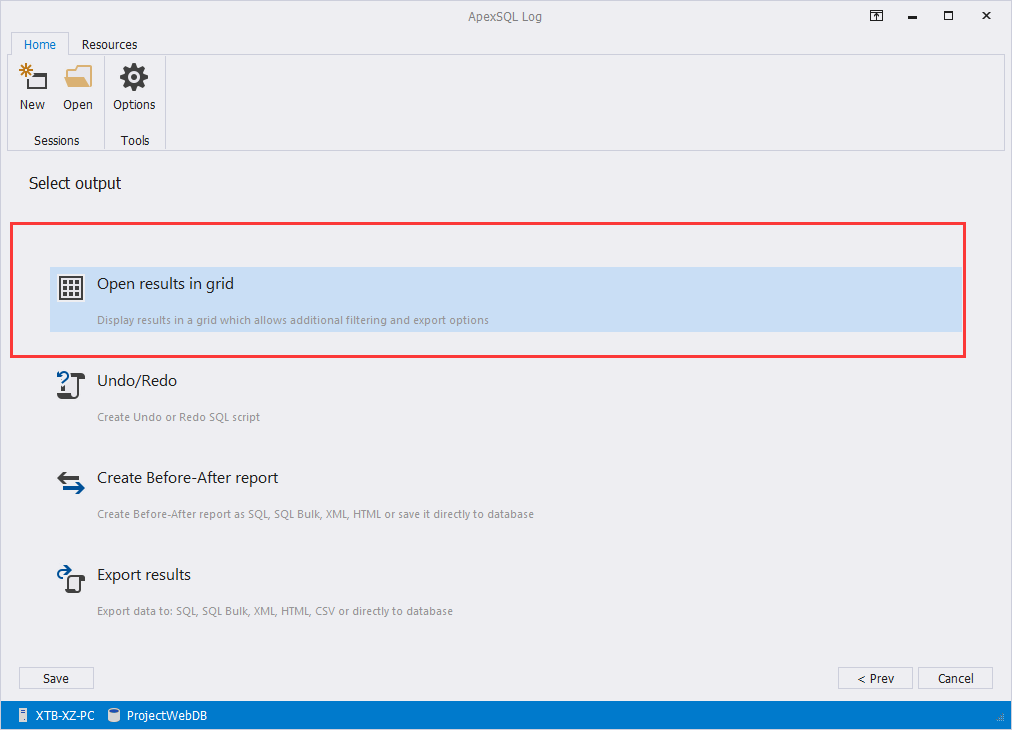Click the grid icon beside Open results in grid
The height and width of the screenshot is (730, 1012).
(70, 287)
